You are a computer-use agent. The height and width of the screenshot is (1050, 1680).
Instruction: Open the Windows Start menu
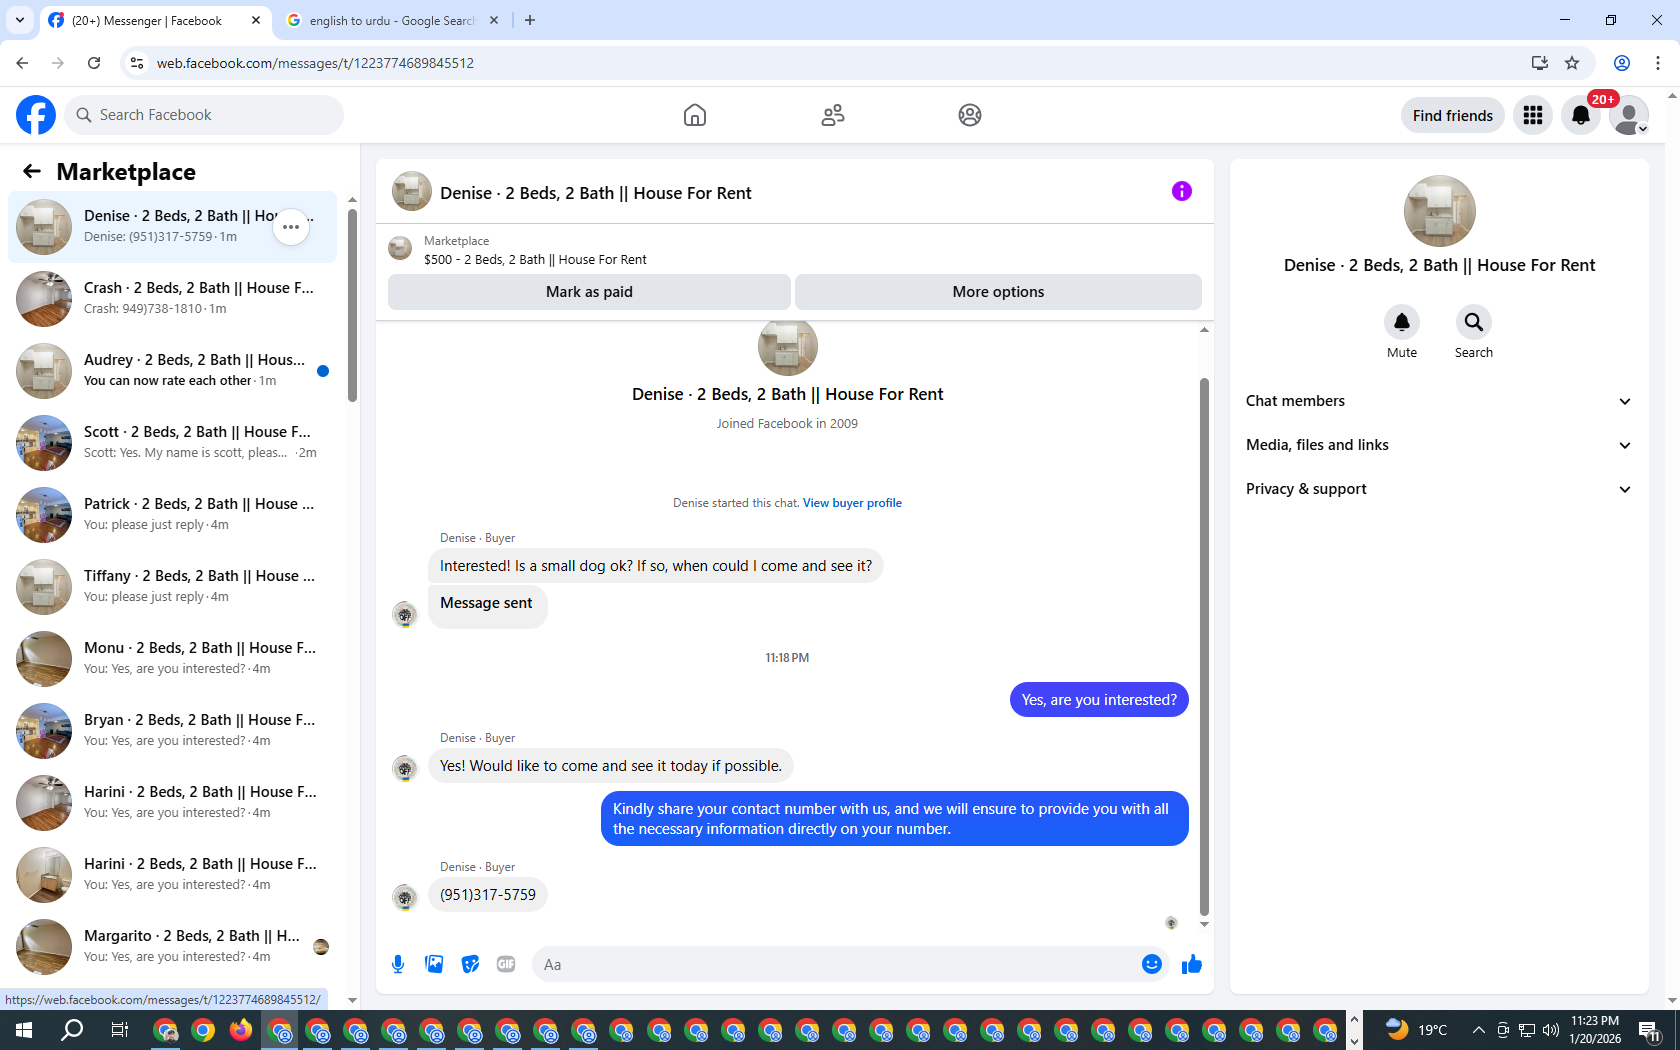pos(24,1030)
